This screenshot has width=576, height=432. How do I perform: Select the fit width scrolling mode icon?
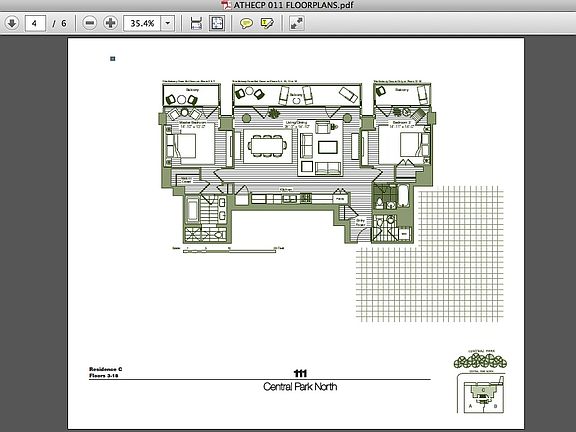pyautogui.click(x=196, y=24)
